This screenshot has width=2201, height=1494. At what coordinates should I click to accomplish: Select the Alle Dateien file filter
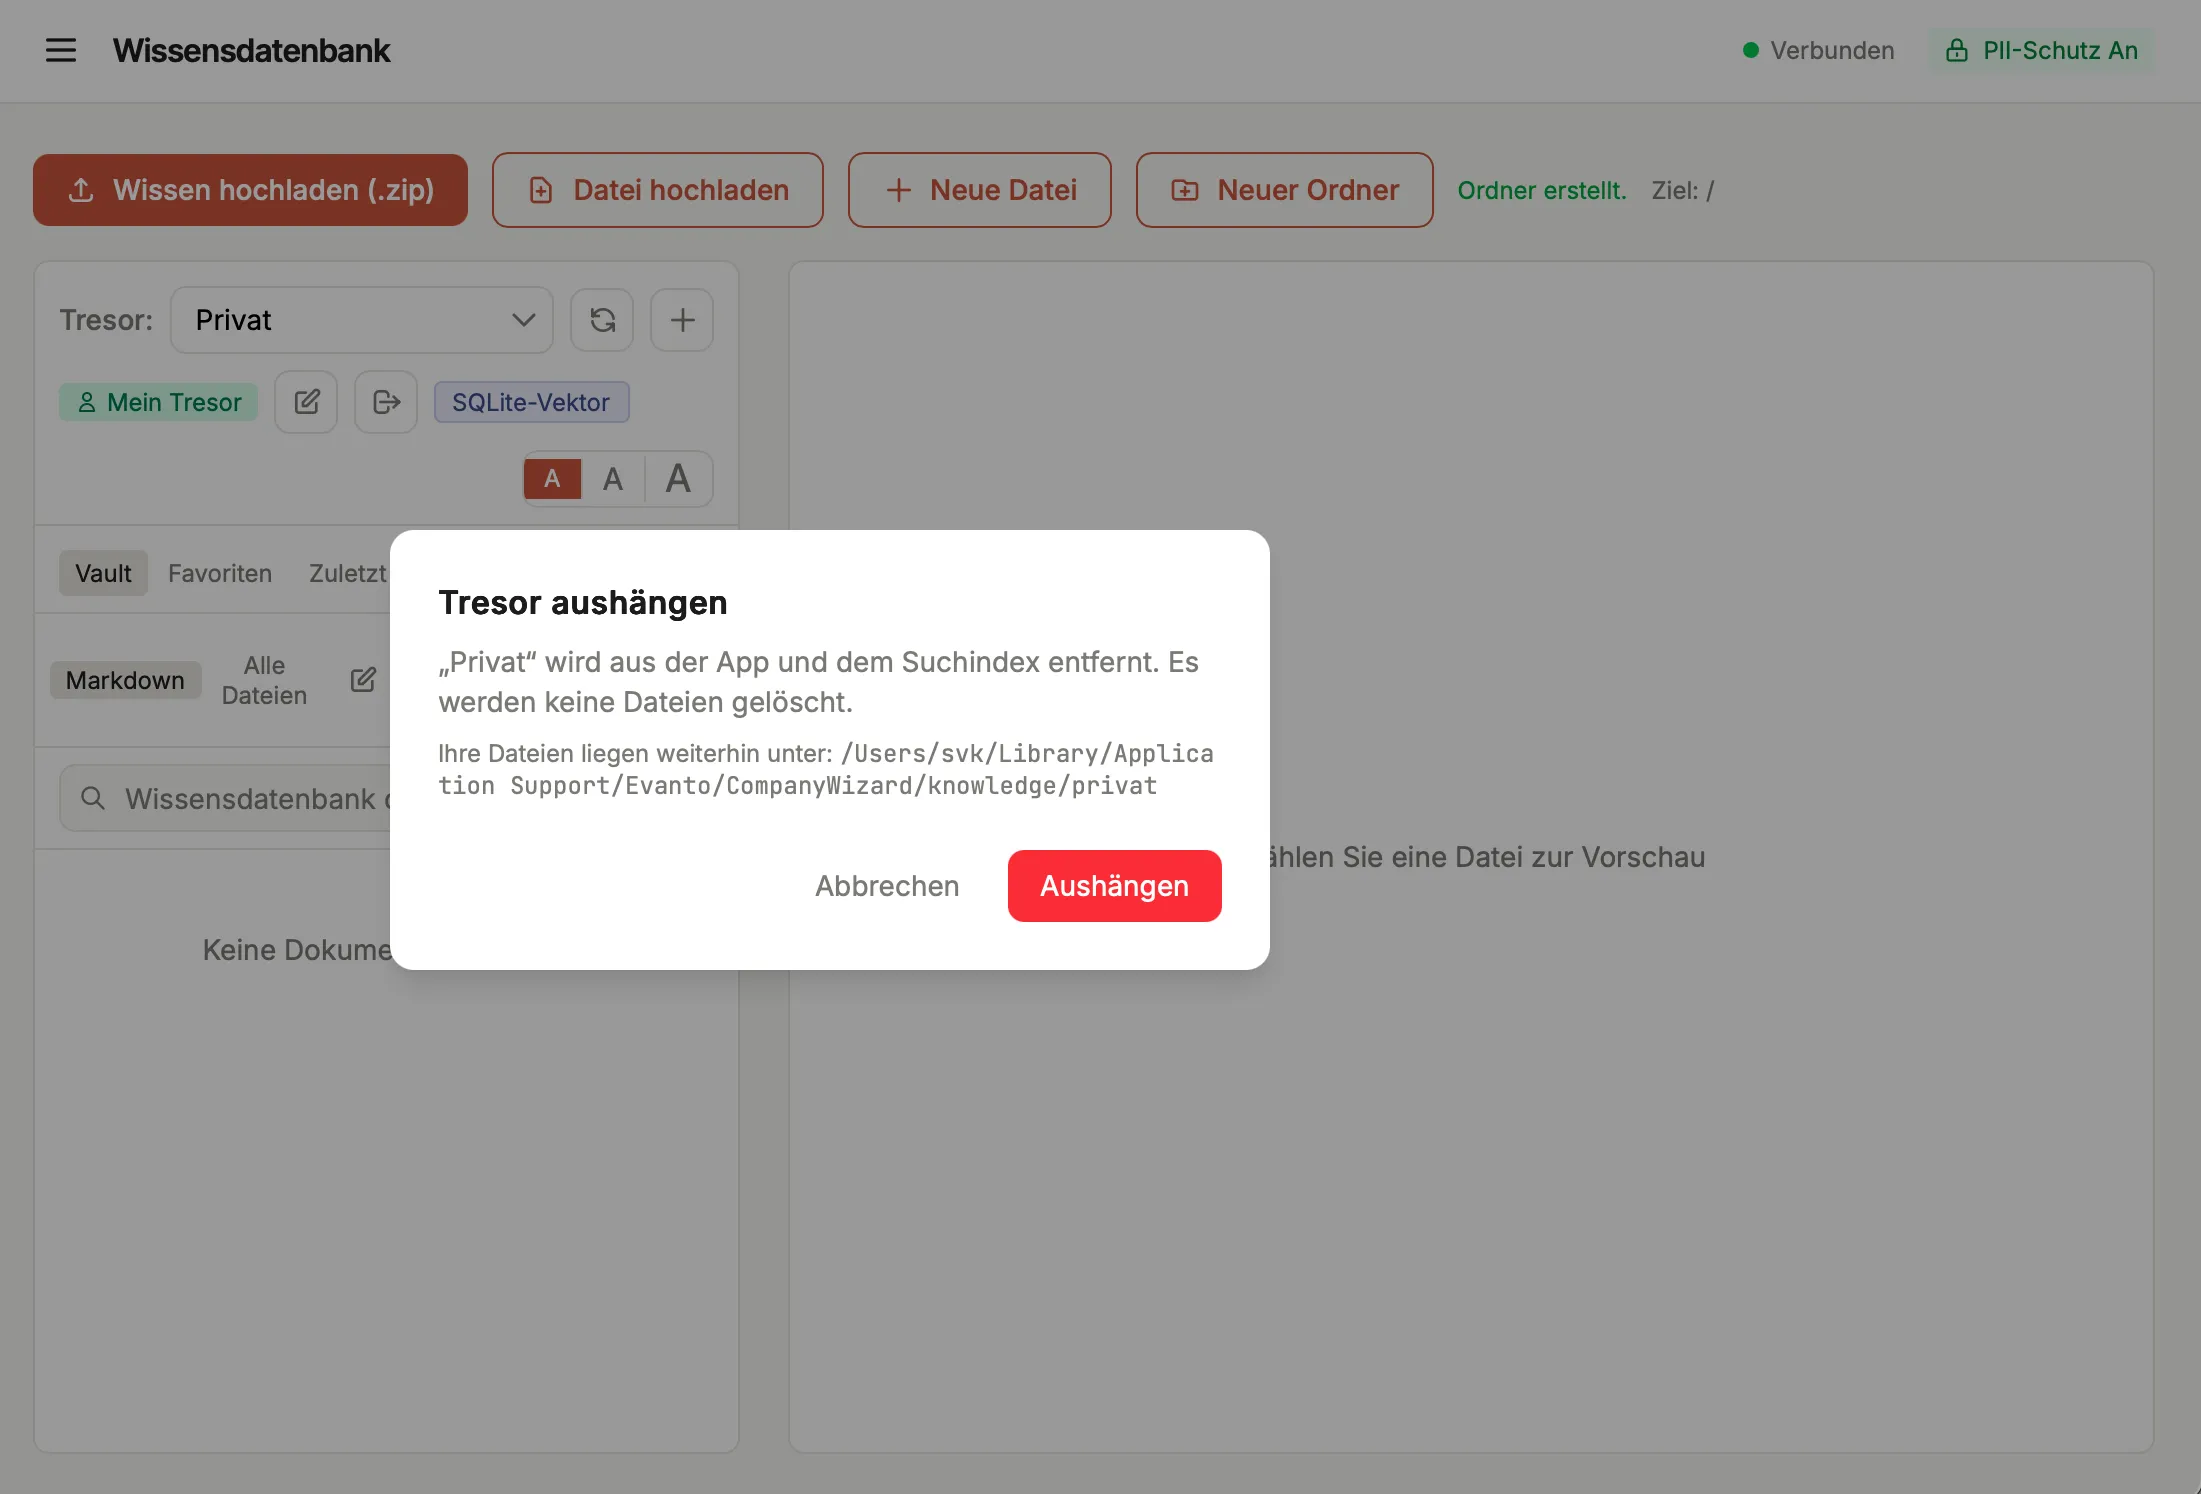[264, 680]
